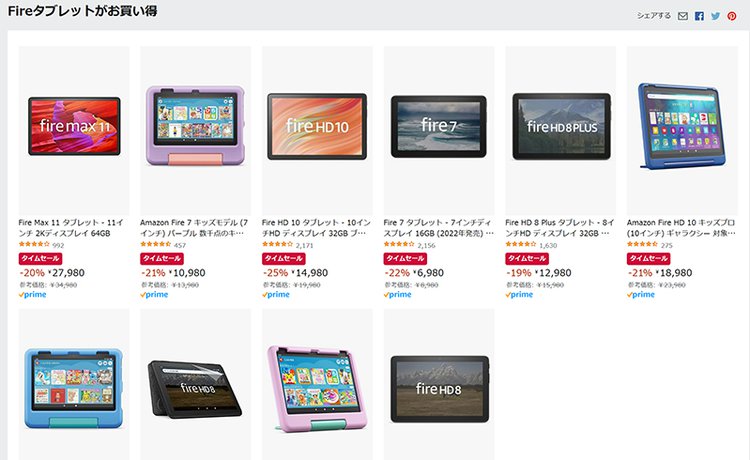View the blue Fire HD 10 Kids Pro image
Image resolution: width=750 pixels, height=460 pixels.
[682, 126]
